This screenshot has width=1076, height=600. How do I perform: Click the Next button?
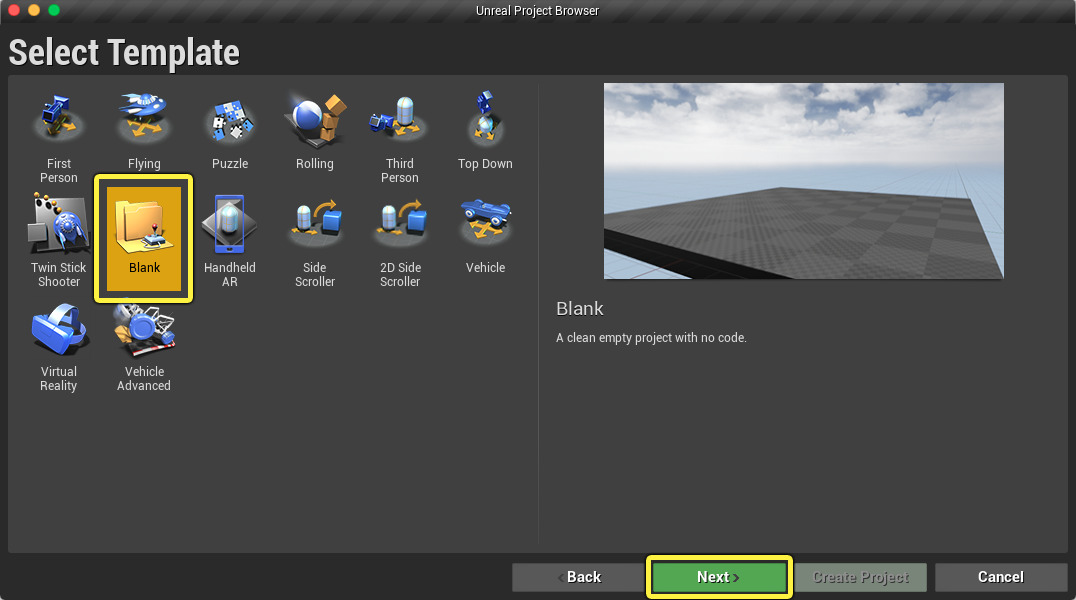click(x=719, y=577)
